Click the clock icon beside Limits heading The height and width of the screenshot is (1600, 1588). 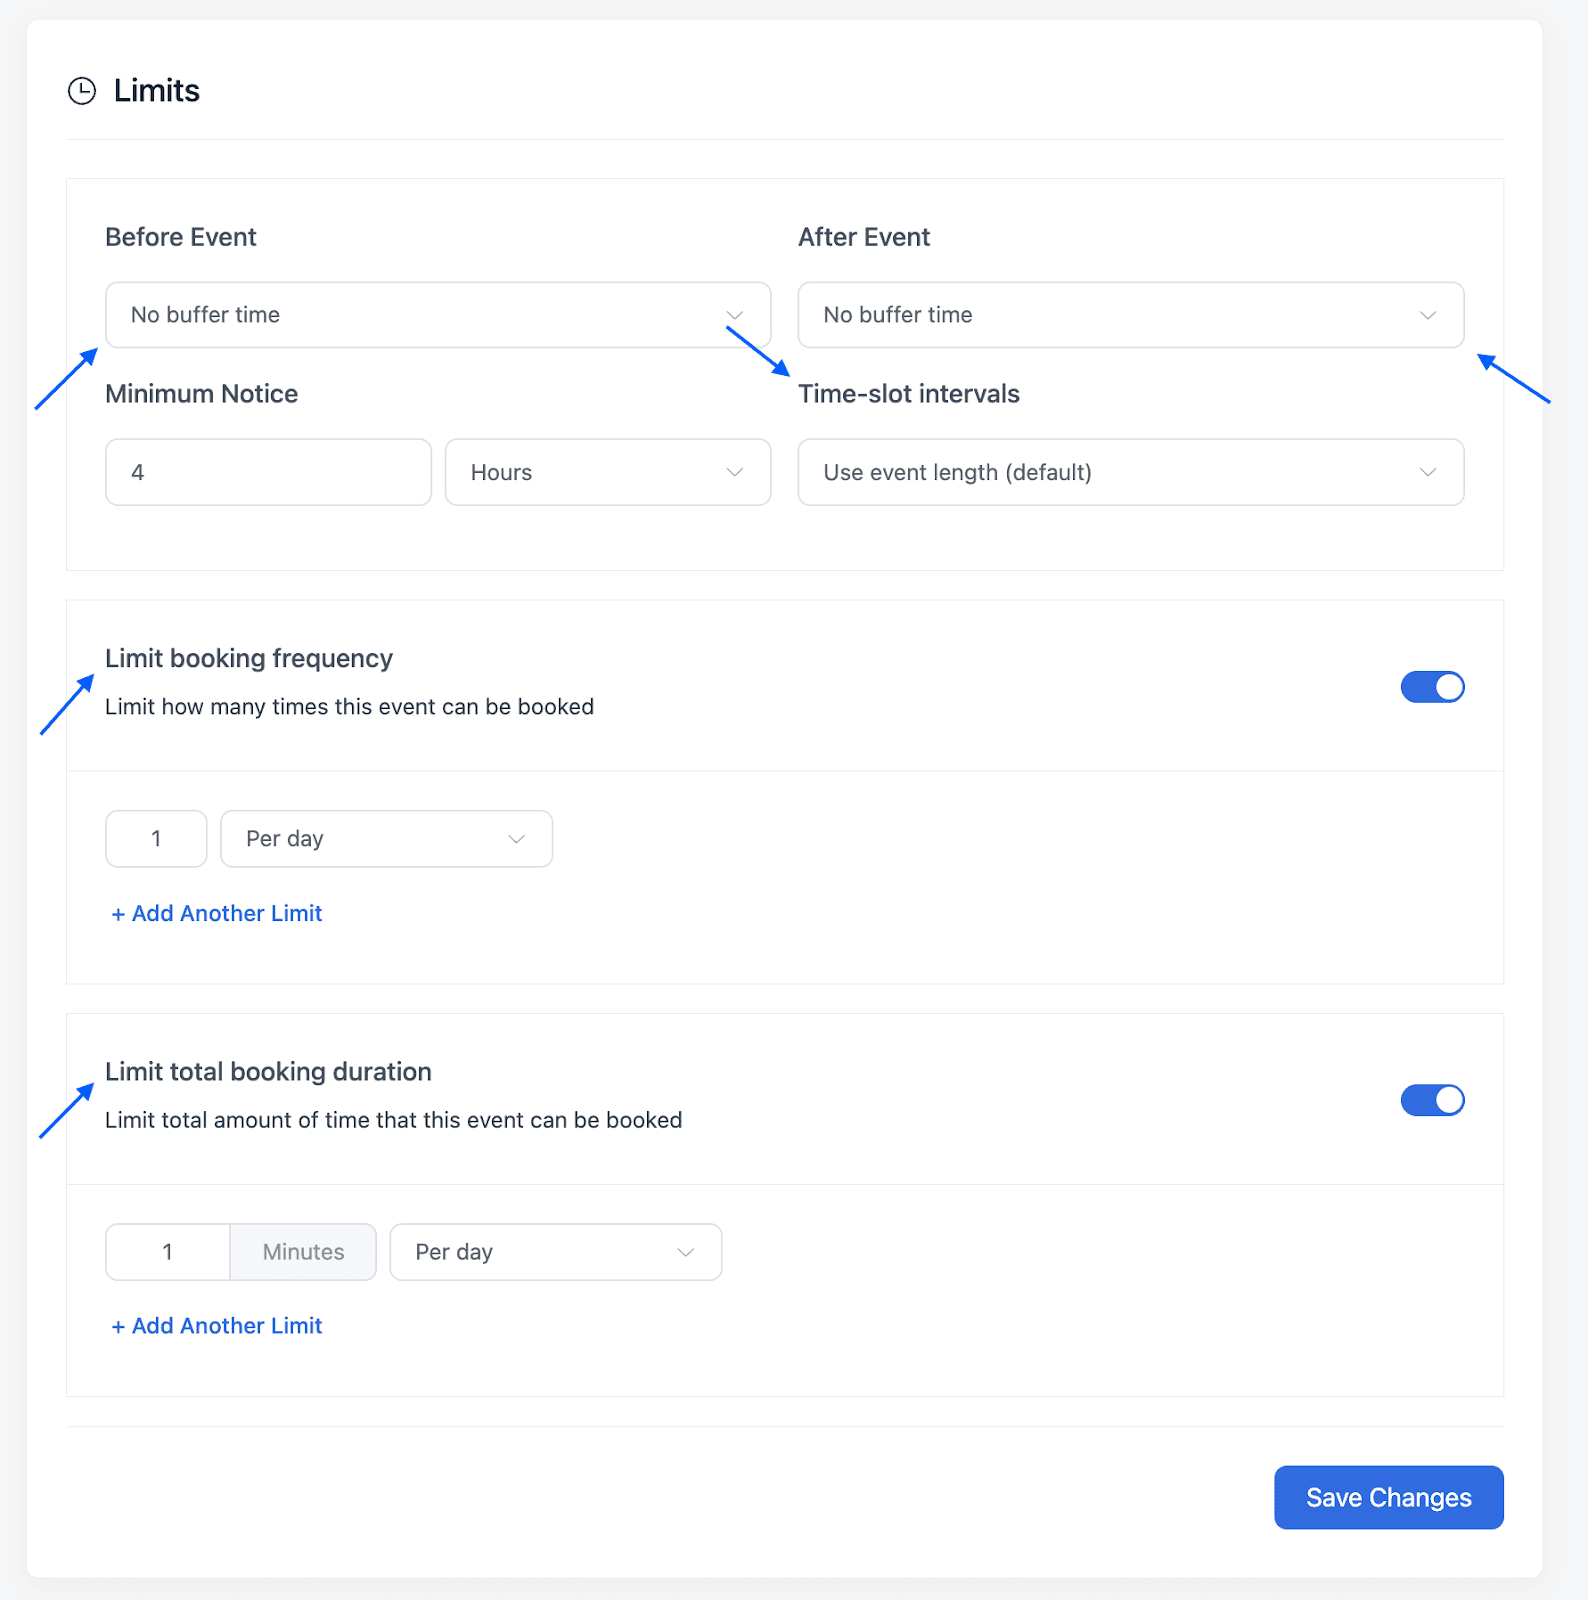82,90
